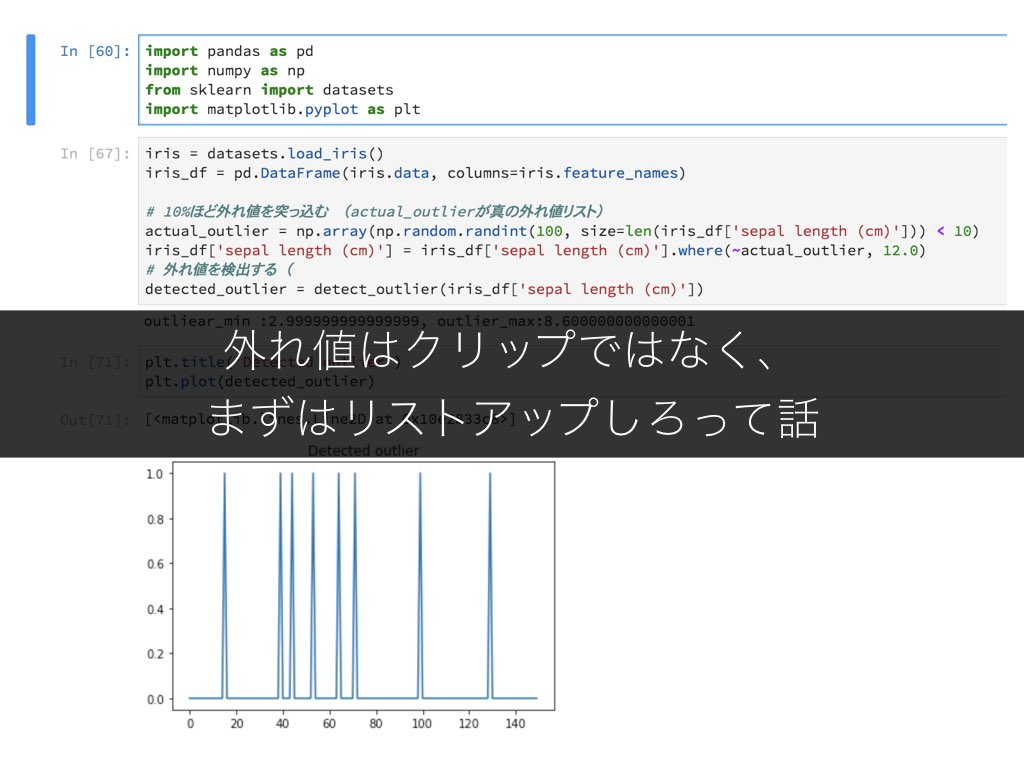
Task: Click the plt.plot(detected_outlier) line
Action: point(260,381)
